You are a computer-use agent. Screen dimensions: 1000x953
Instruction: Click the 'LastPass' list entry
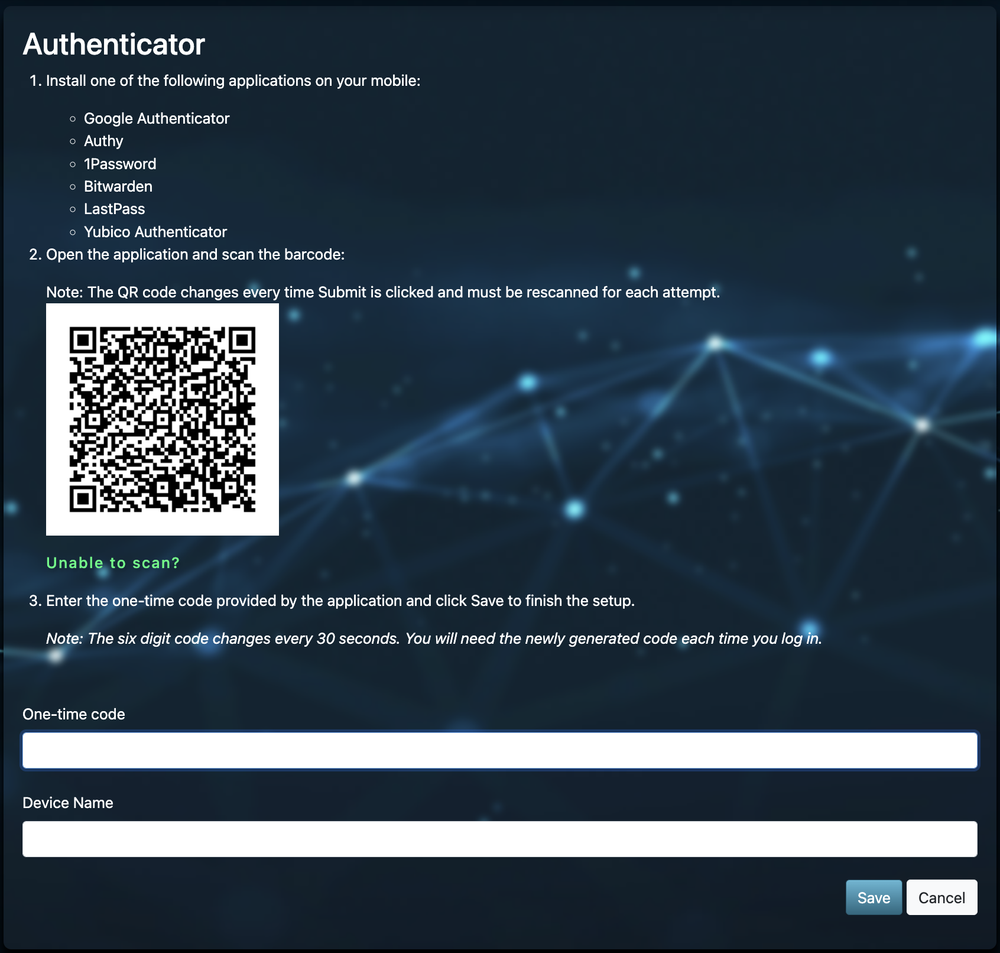[114, 209]
